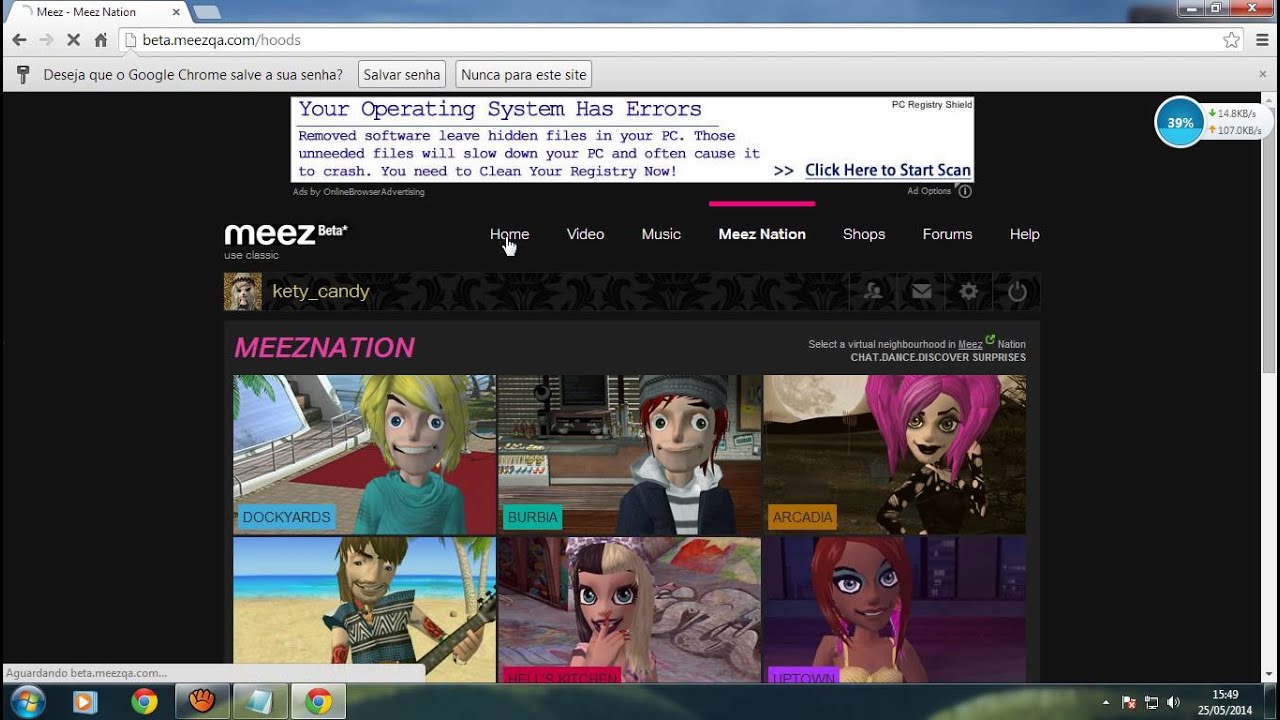Click the MEEZNATION heading

tap(324, 347)
